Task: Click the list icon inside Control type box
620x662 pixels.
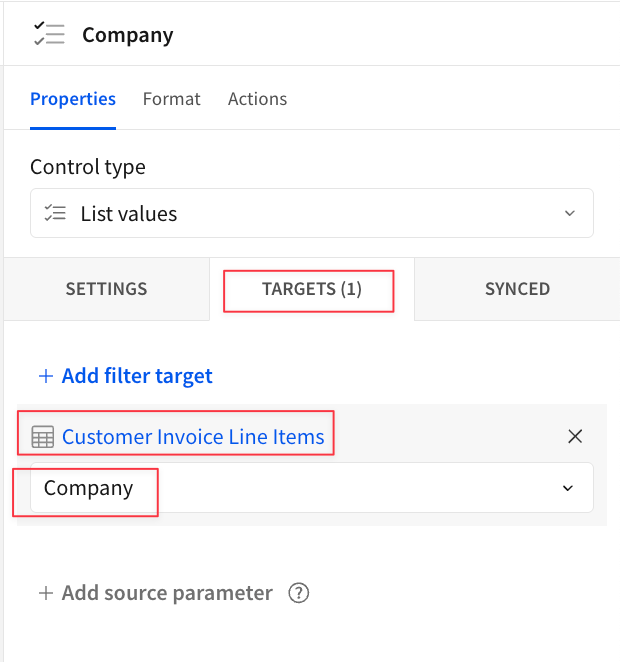Action: point(55,213)
